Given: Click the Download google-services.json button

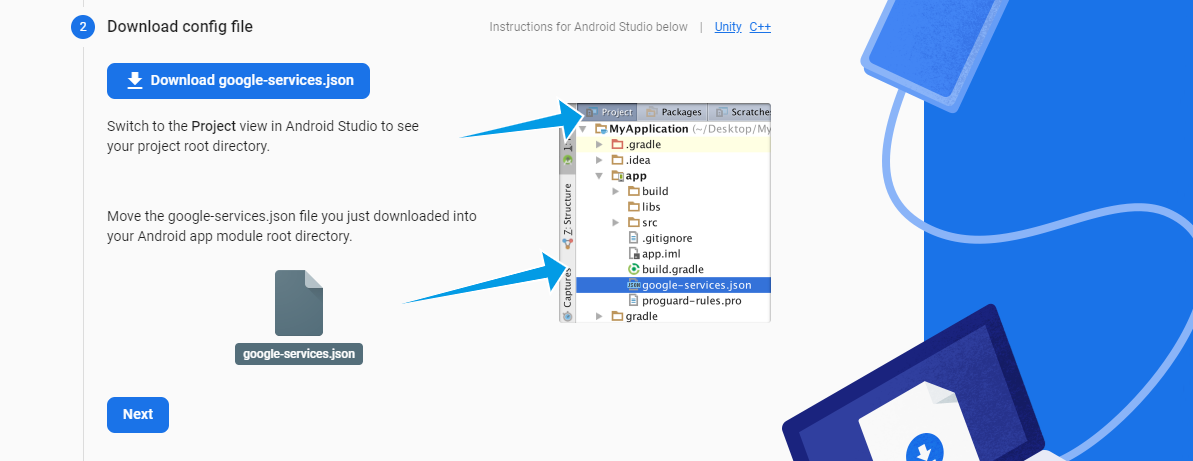Looking at the screenshot, I should [238, 81].
